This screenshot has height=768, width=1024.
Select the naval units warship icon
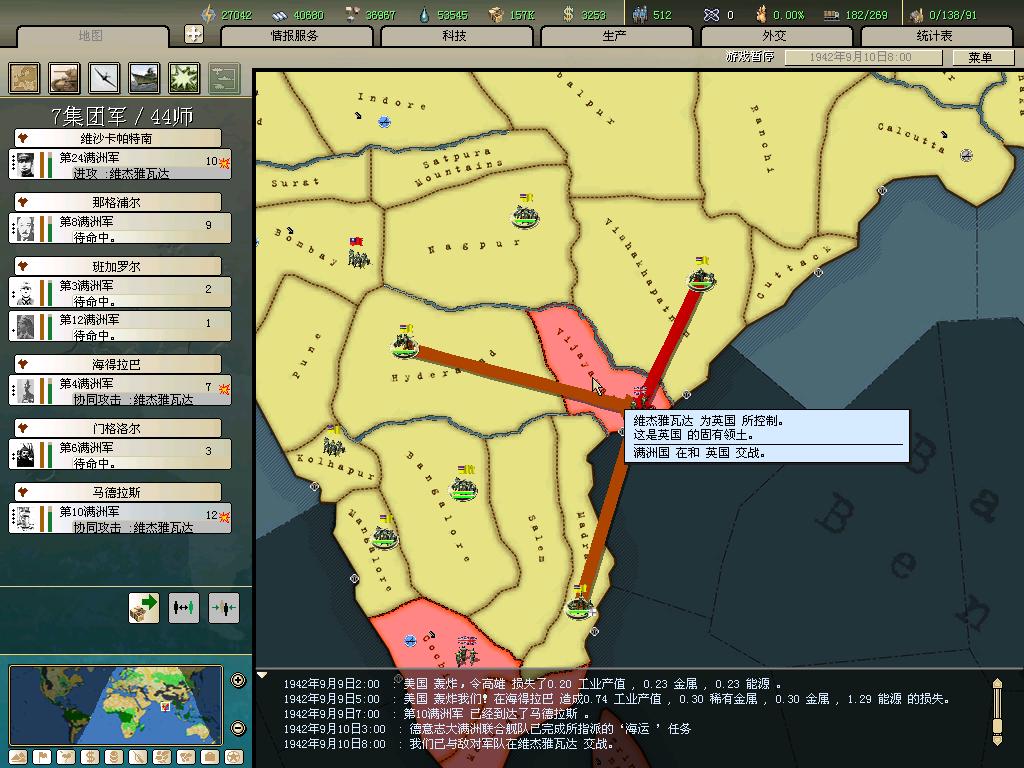(x=145, y=78)
